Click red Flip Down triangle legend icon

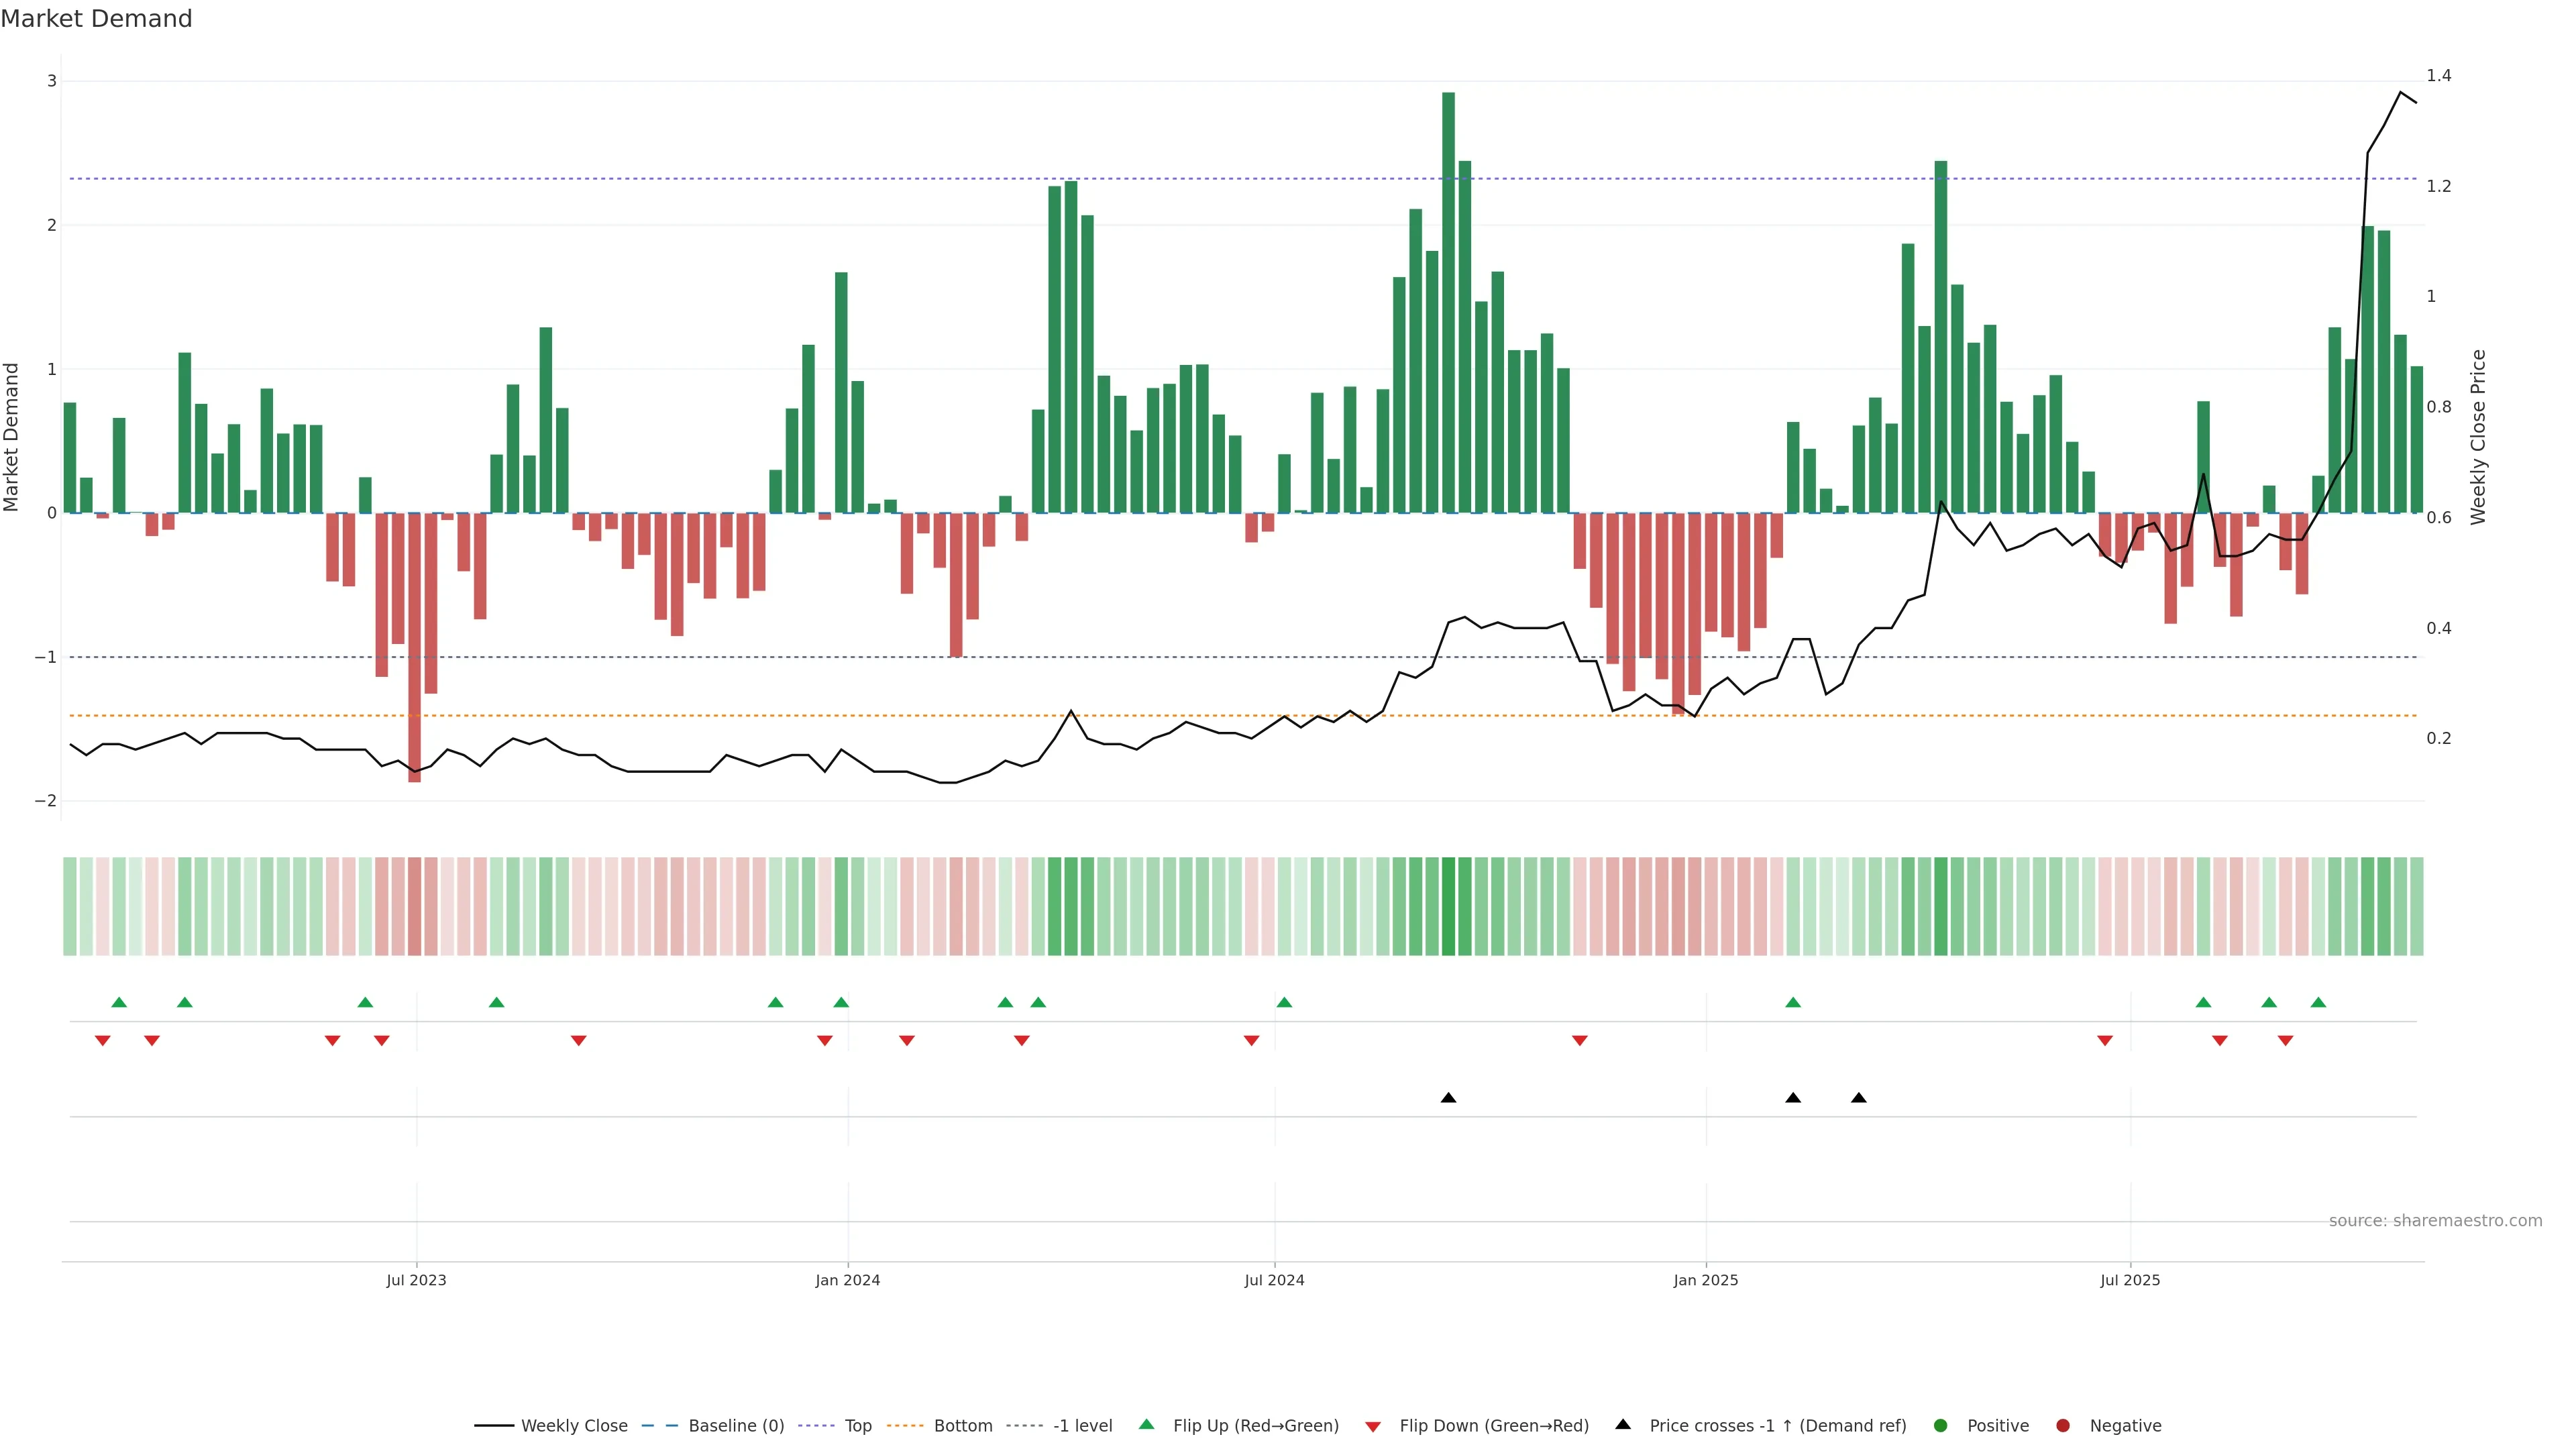(x=1373, y=1427)
